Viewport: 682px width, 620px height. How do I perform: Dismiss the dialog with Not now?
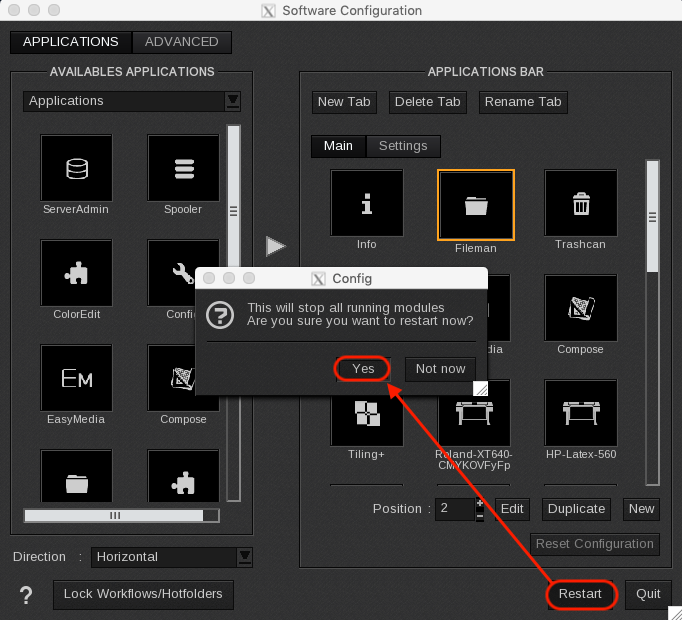coord(440,369)
